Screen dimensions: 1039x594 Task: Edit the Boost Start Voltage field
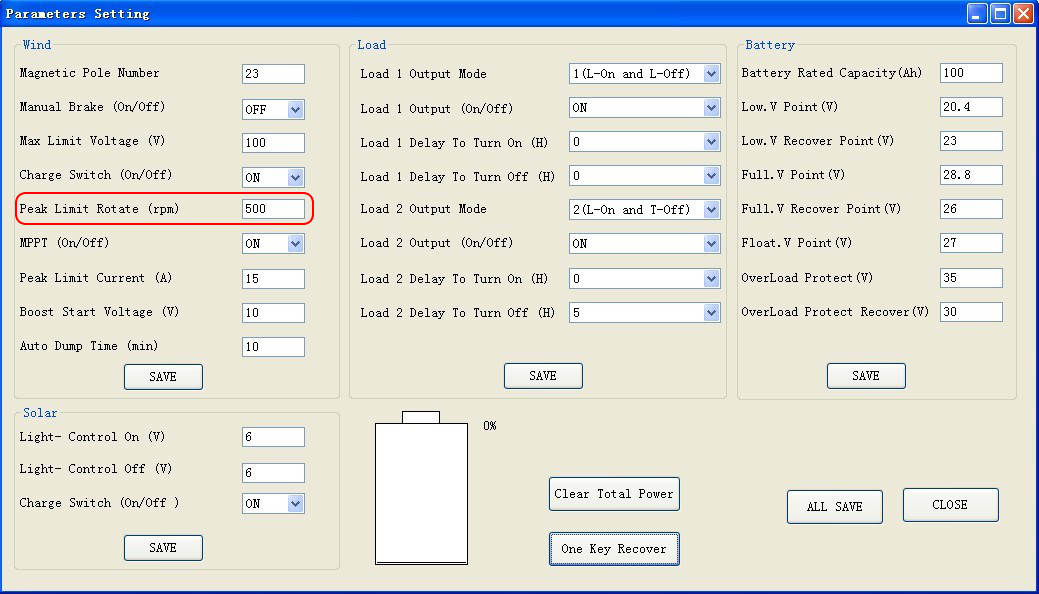coord(273,312)
